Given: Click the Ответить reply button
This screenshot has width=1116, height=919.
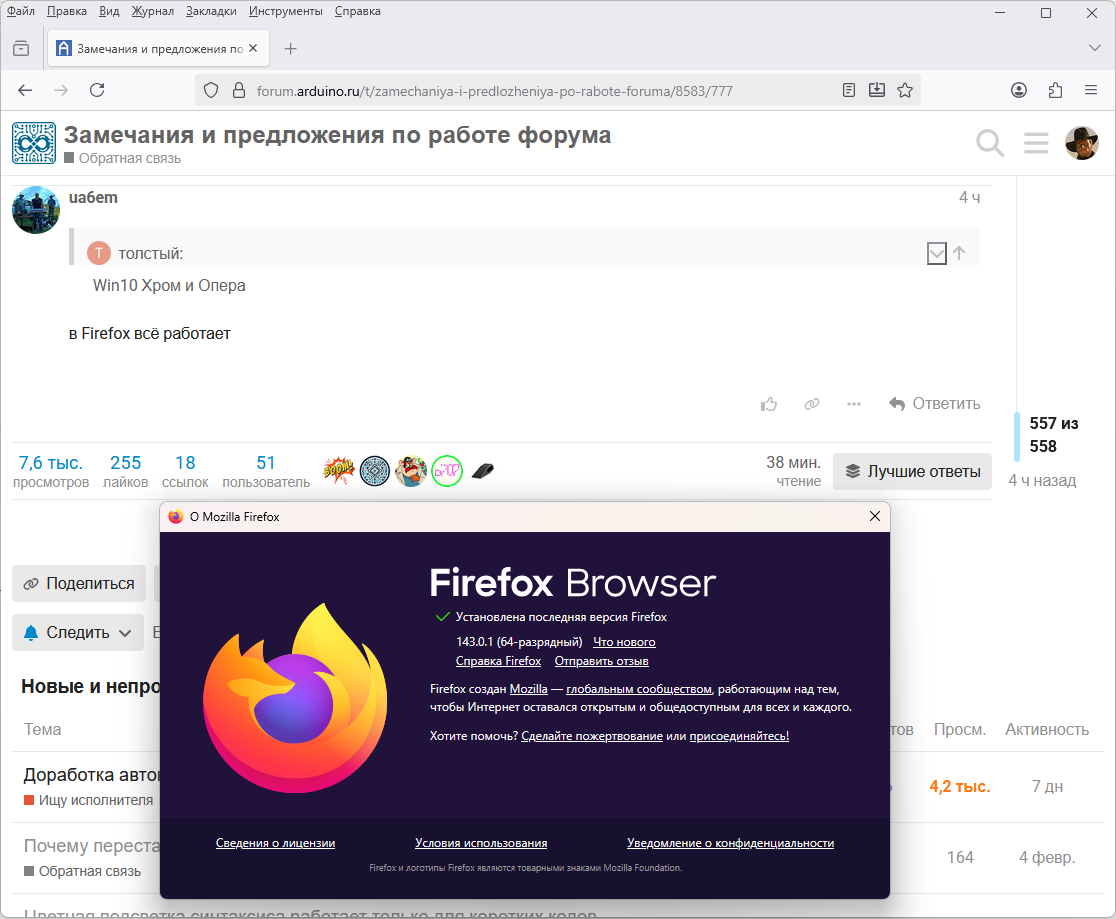Looking at the screenshot, I should point(934,404).
